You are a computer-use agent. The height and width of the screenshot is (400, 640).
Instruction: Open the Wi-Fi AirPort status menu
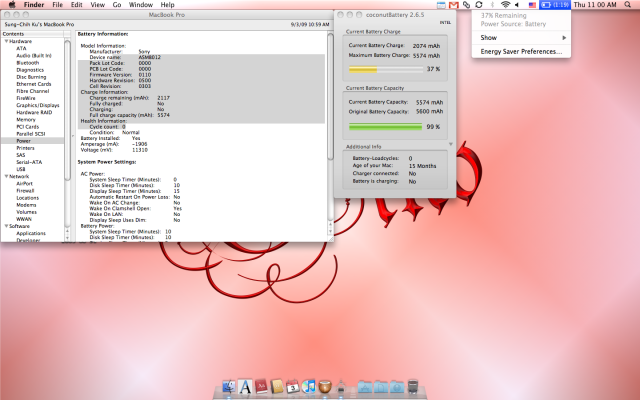pyautogui.click(x=505, y=5)
